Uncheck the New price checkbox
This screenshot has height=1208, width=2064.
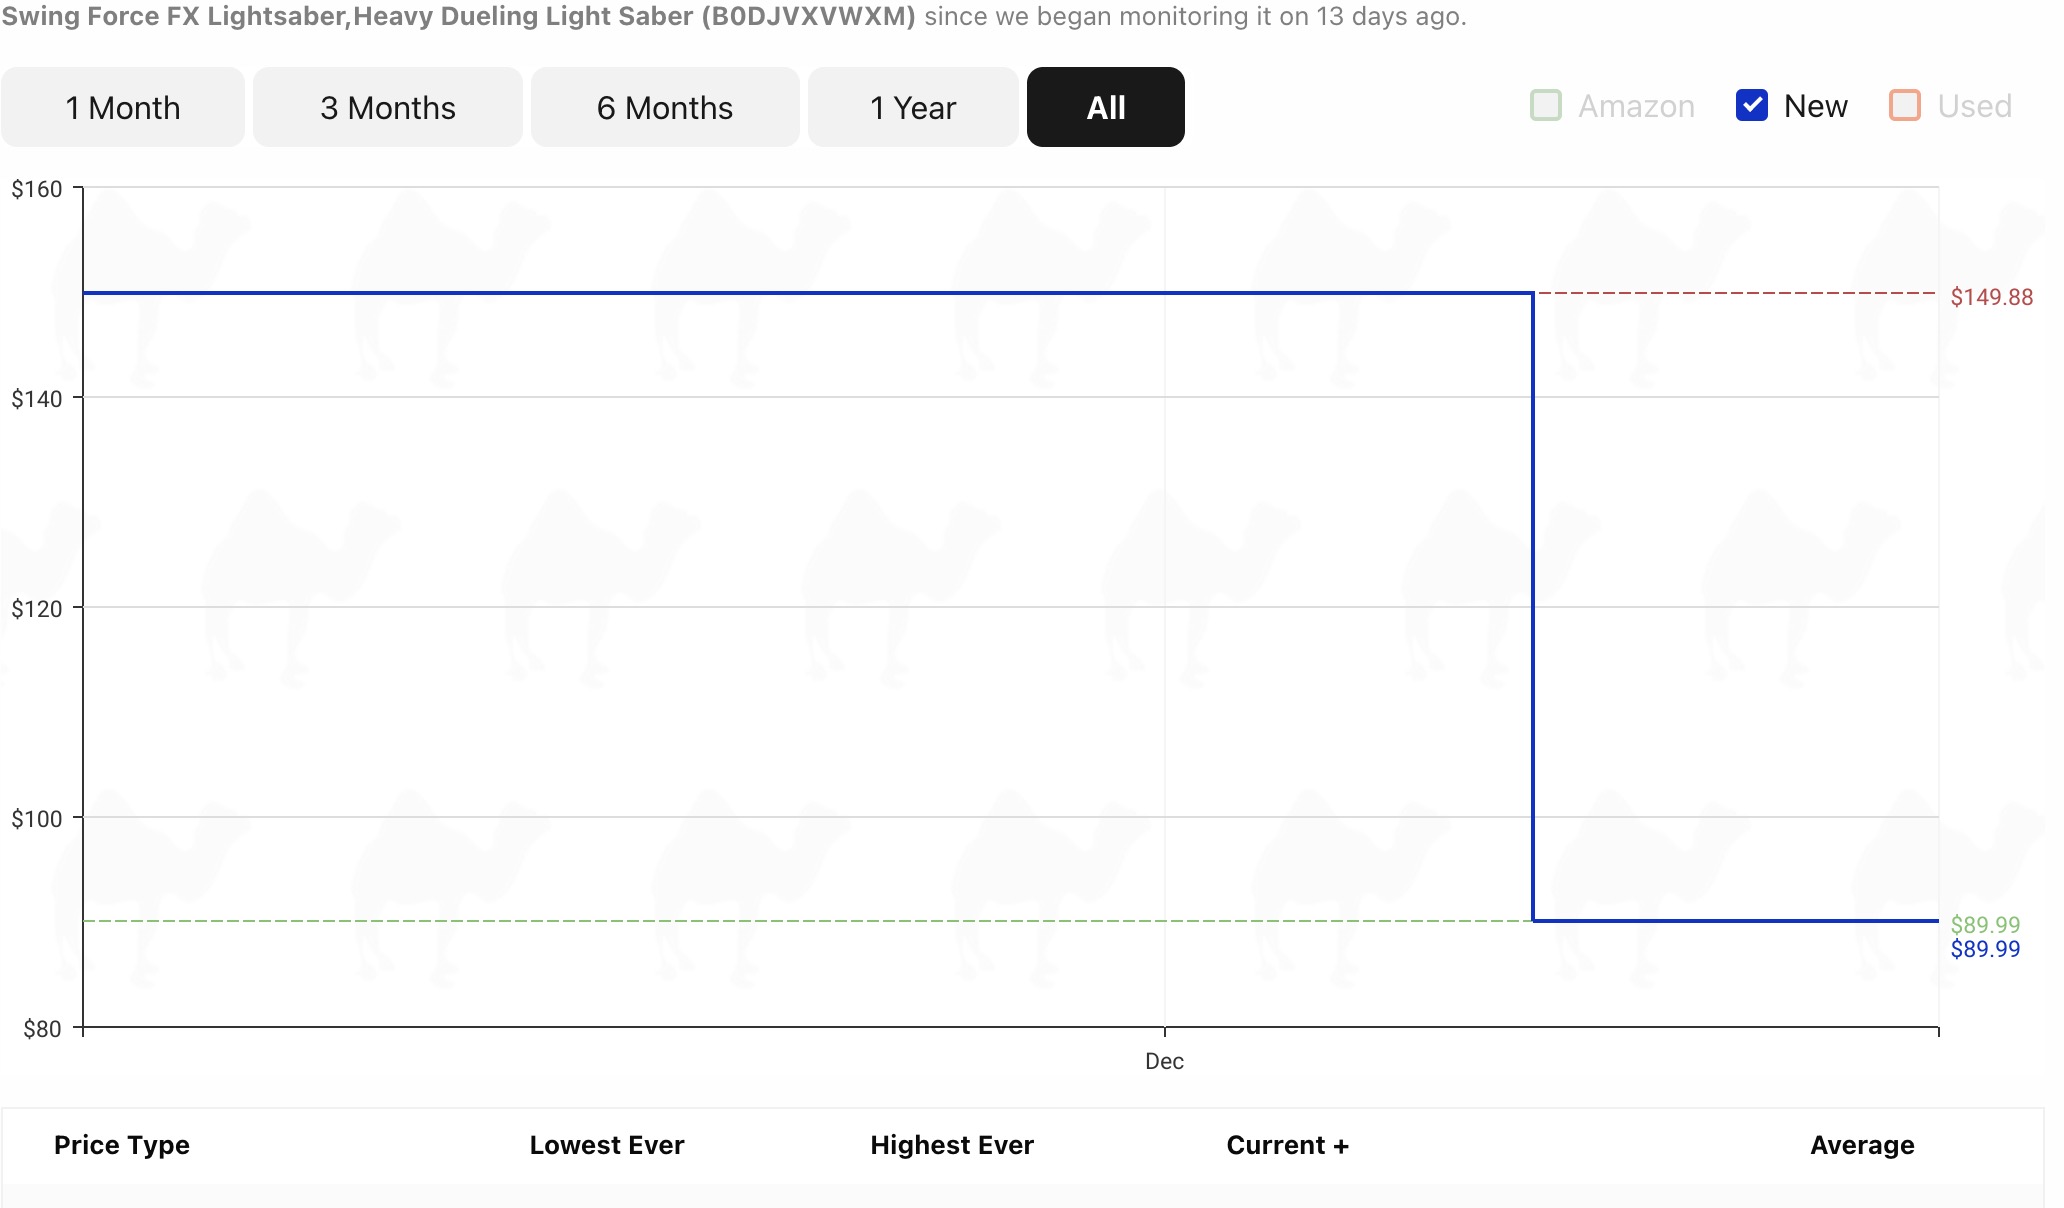pyautogui.click(x=1751, y=105)
